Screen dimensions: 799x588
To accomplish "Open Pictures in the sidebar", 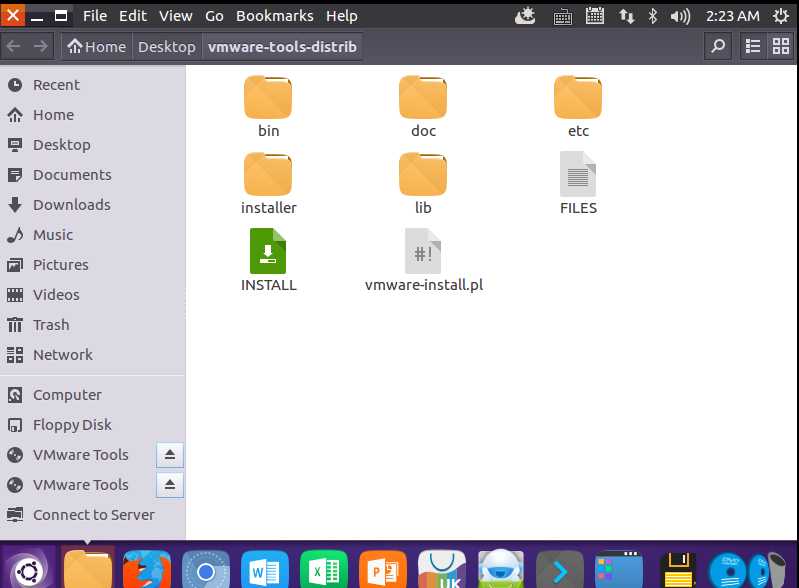I will (x=92, y=265).
